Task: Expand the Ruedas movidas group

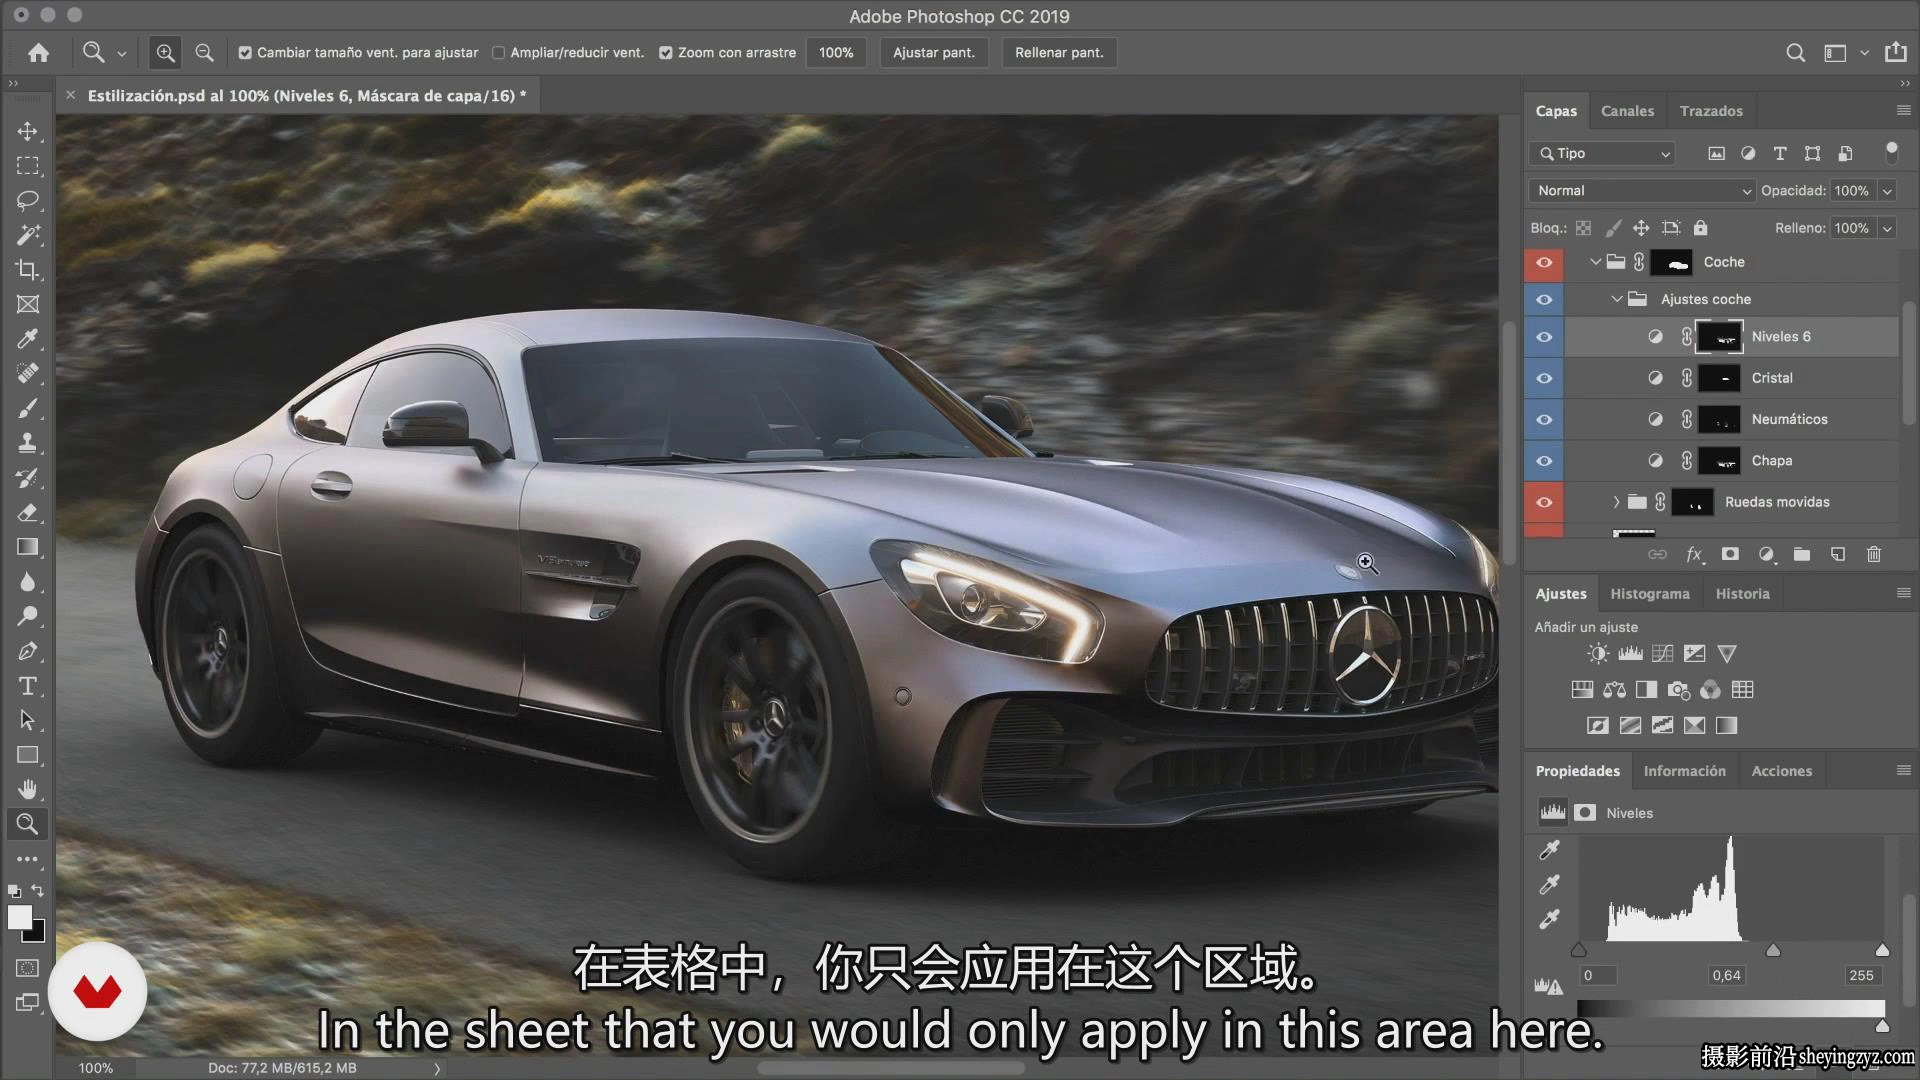Action: pos(1616,502)
